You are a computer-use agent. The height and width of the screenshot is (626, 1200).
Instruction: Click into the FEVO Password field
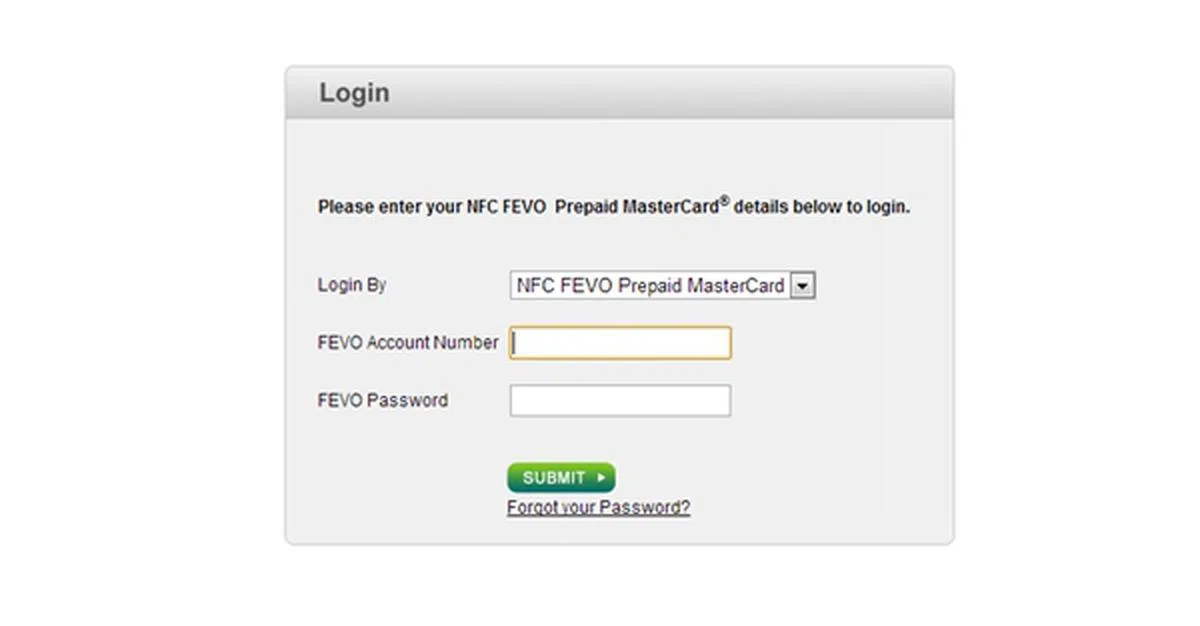click(x=620, y=401)
